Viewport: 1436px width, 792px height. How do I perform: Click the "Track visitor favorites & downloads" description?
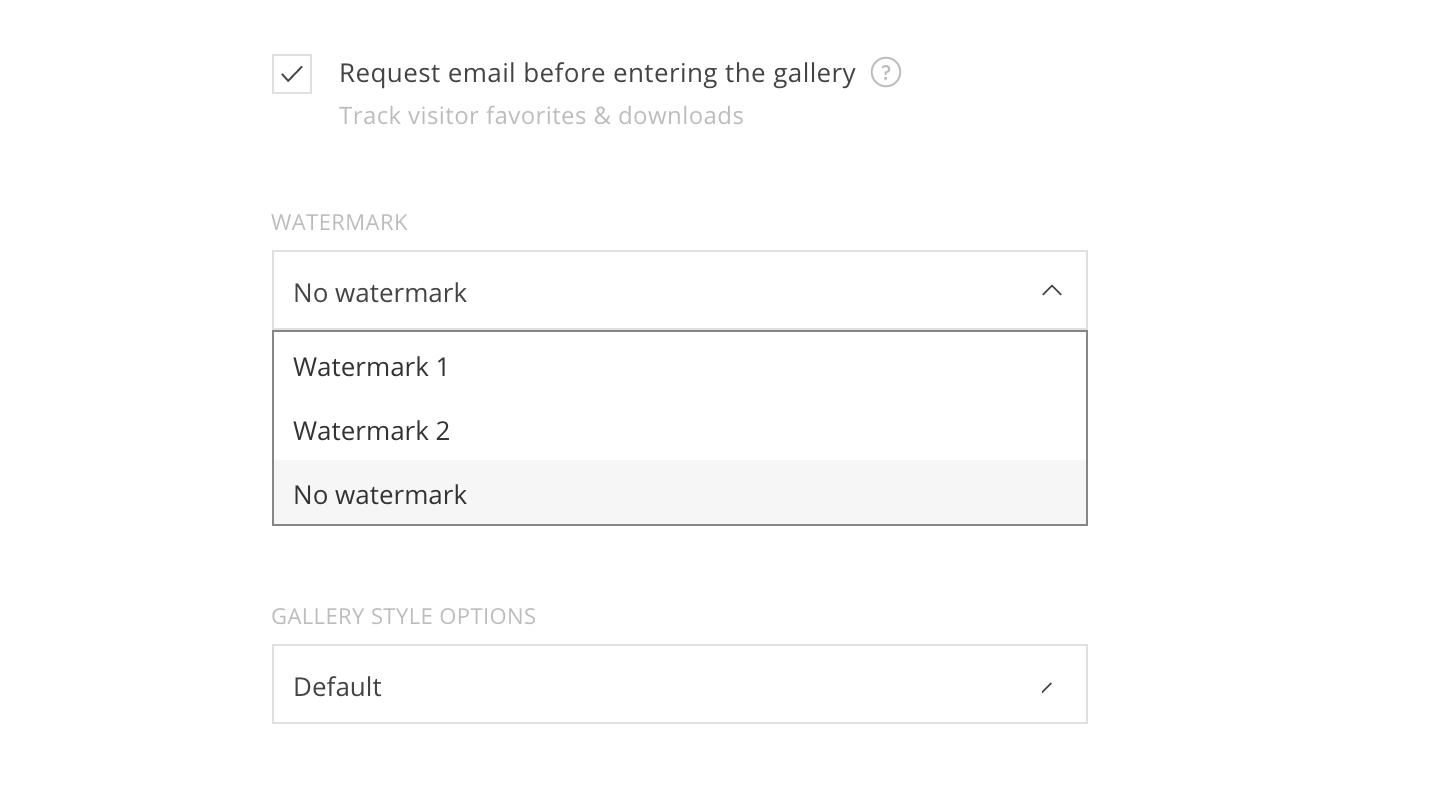541,116
